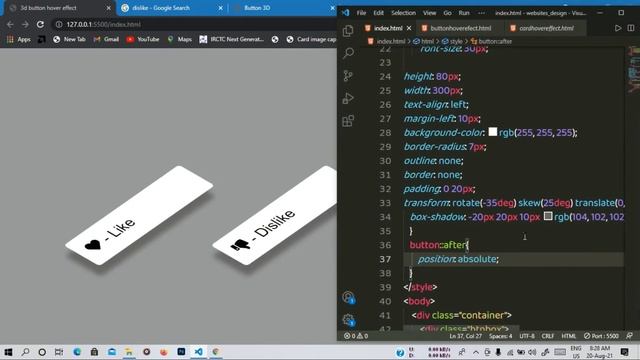The image size is (640, 360).
Task: Click the browser address bar URL
Action: [103, 24]
